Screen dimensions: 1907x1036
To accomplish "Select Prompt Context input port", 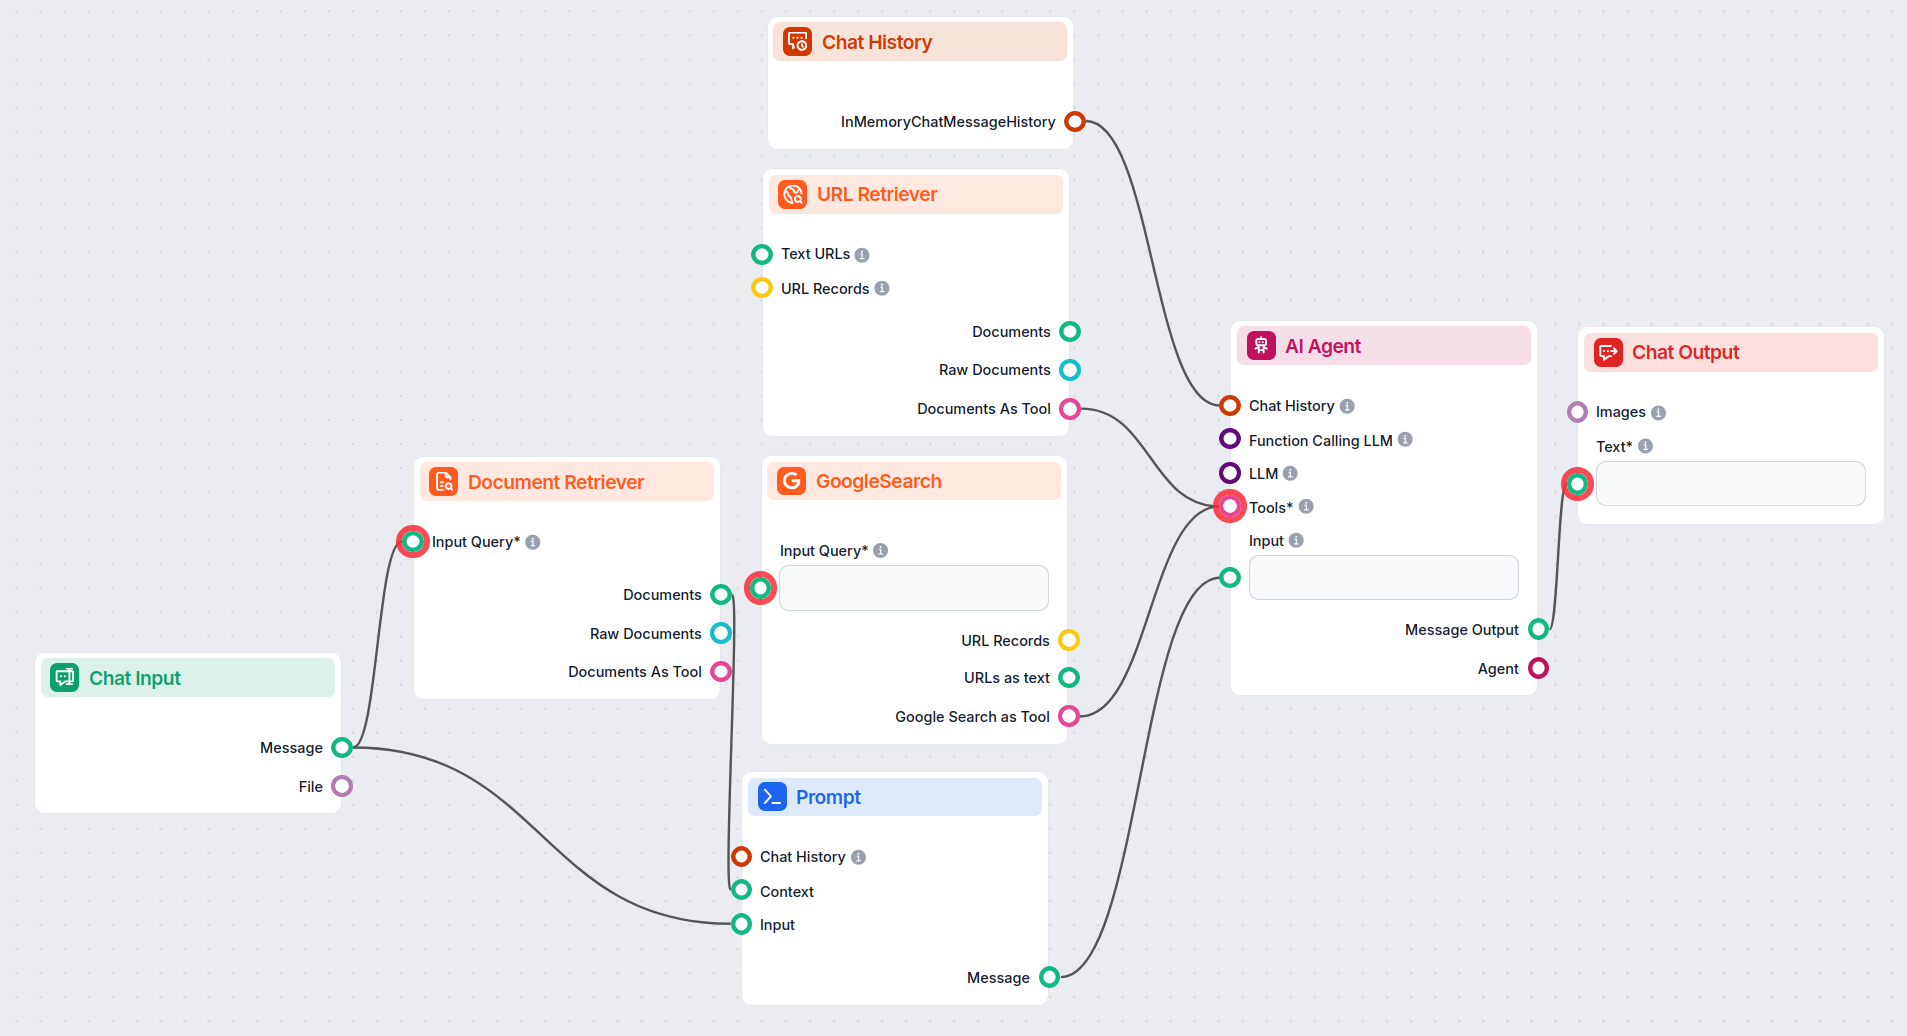I will 741,890.
